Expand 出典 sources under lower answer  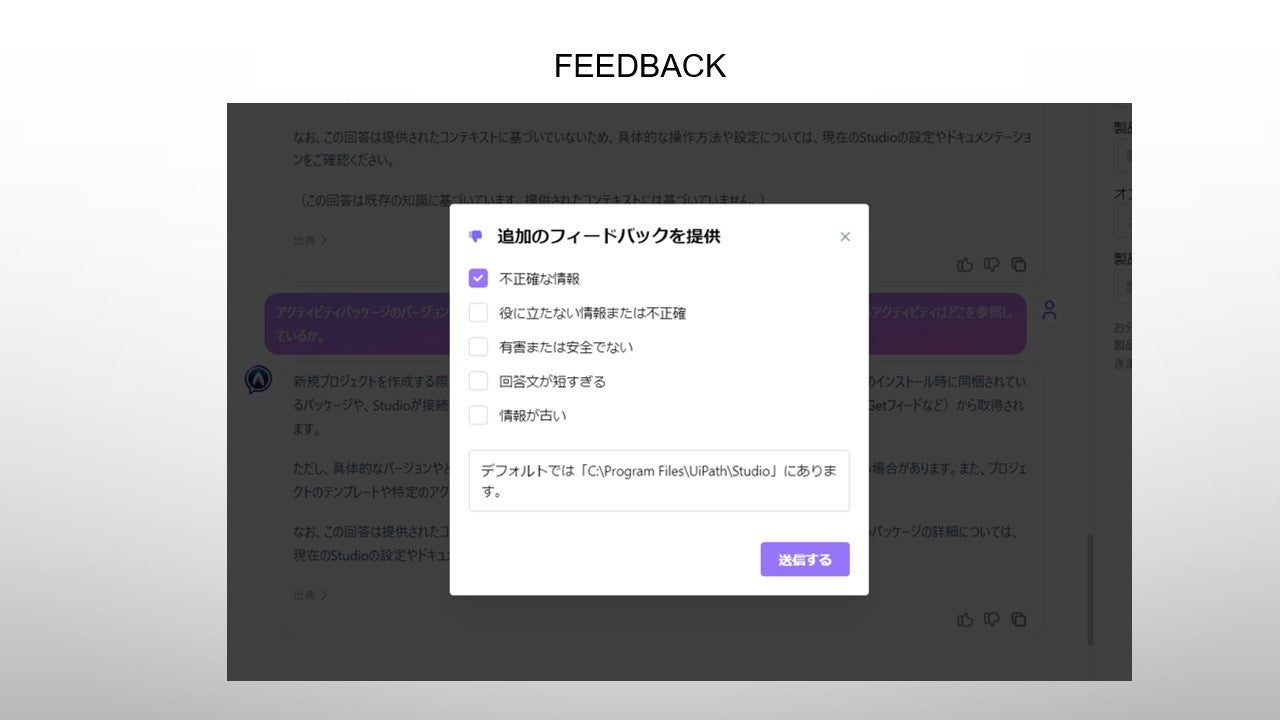(310, 594)
